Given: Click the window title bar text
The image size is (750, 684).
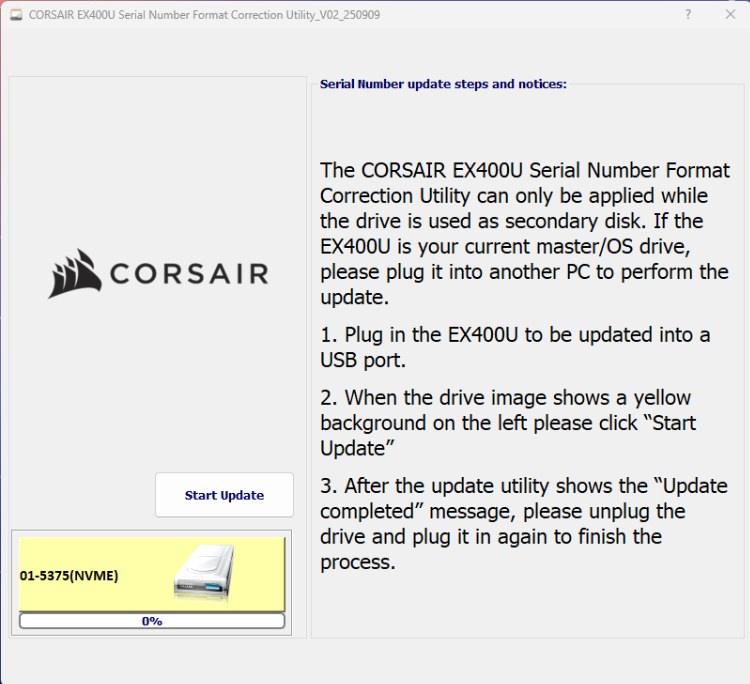Looking at the screenshot, I should (204, 15).
